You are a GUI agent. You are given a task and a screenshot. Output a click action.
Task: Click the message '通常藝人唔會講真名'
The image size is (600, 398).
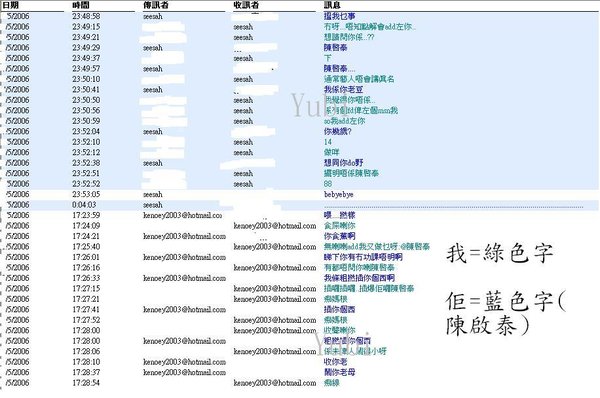click(x=359, y=79)
